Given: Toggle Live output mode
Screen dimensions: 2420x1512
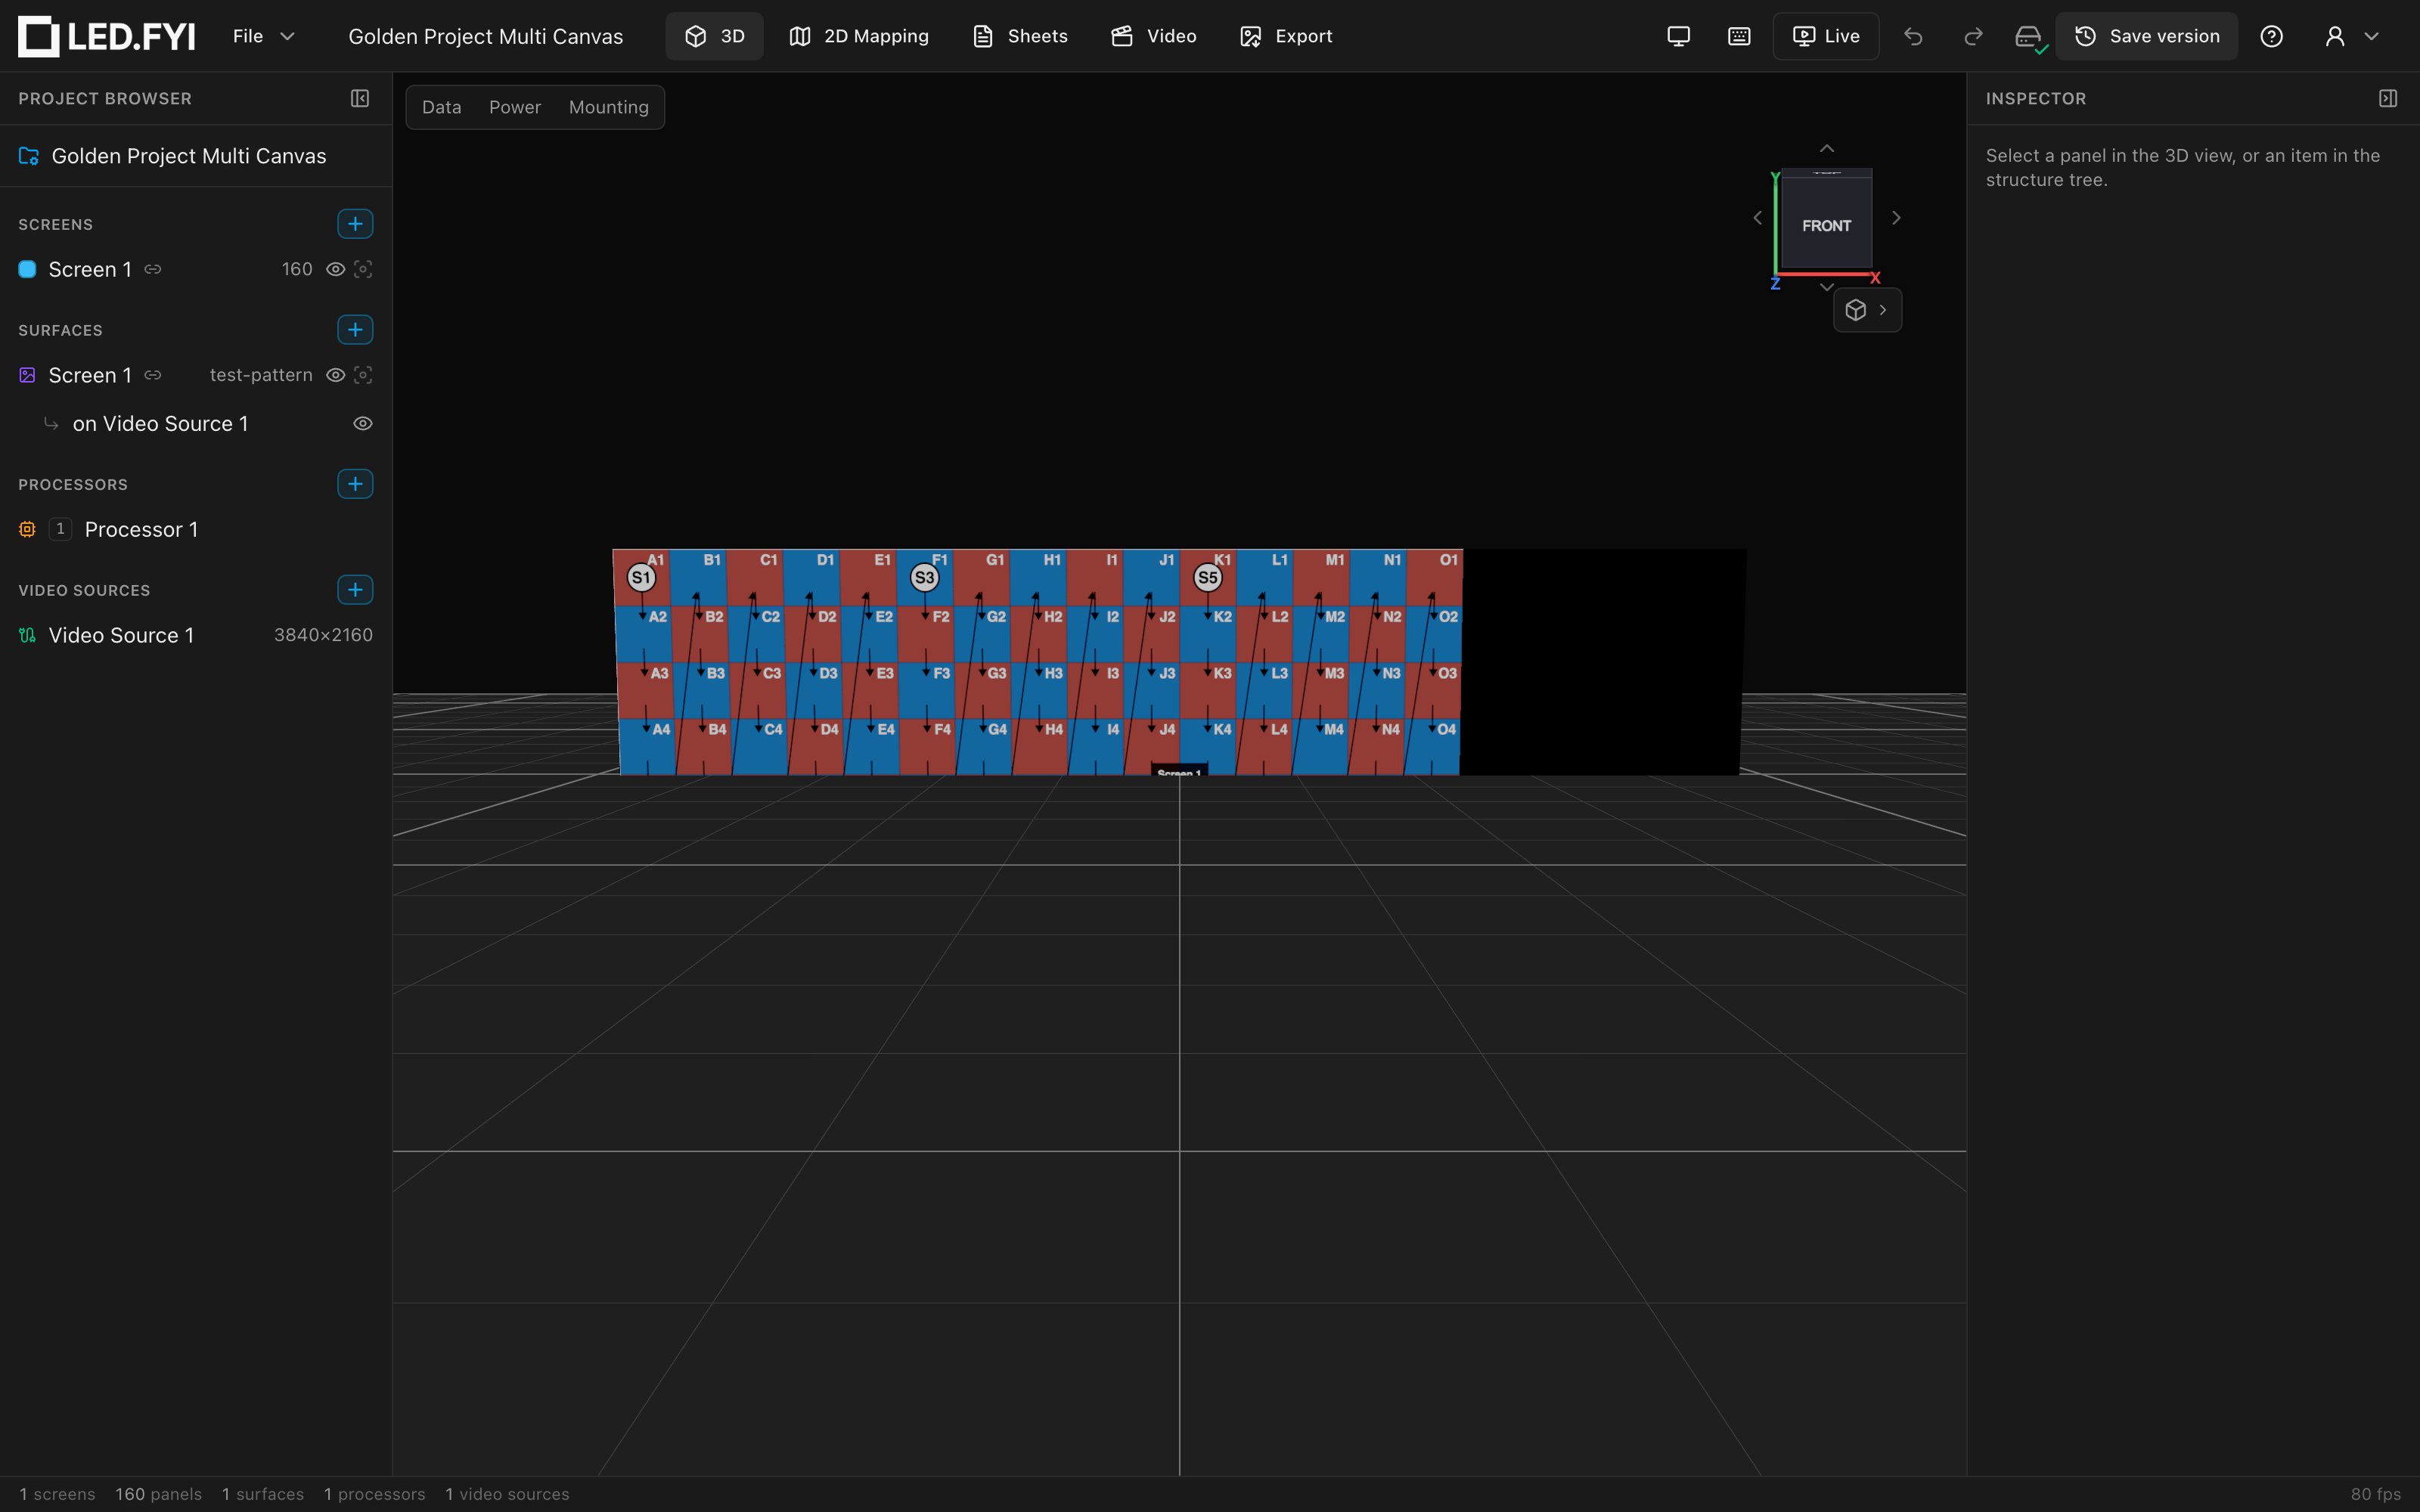Looking at the screenshot, I should point(1826,36).
